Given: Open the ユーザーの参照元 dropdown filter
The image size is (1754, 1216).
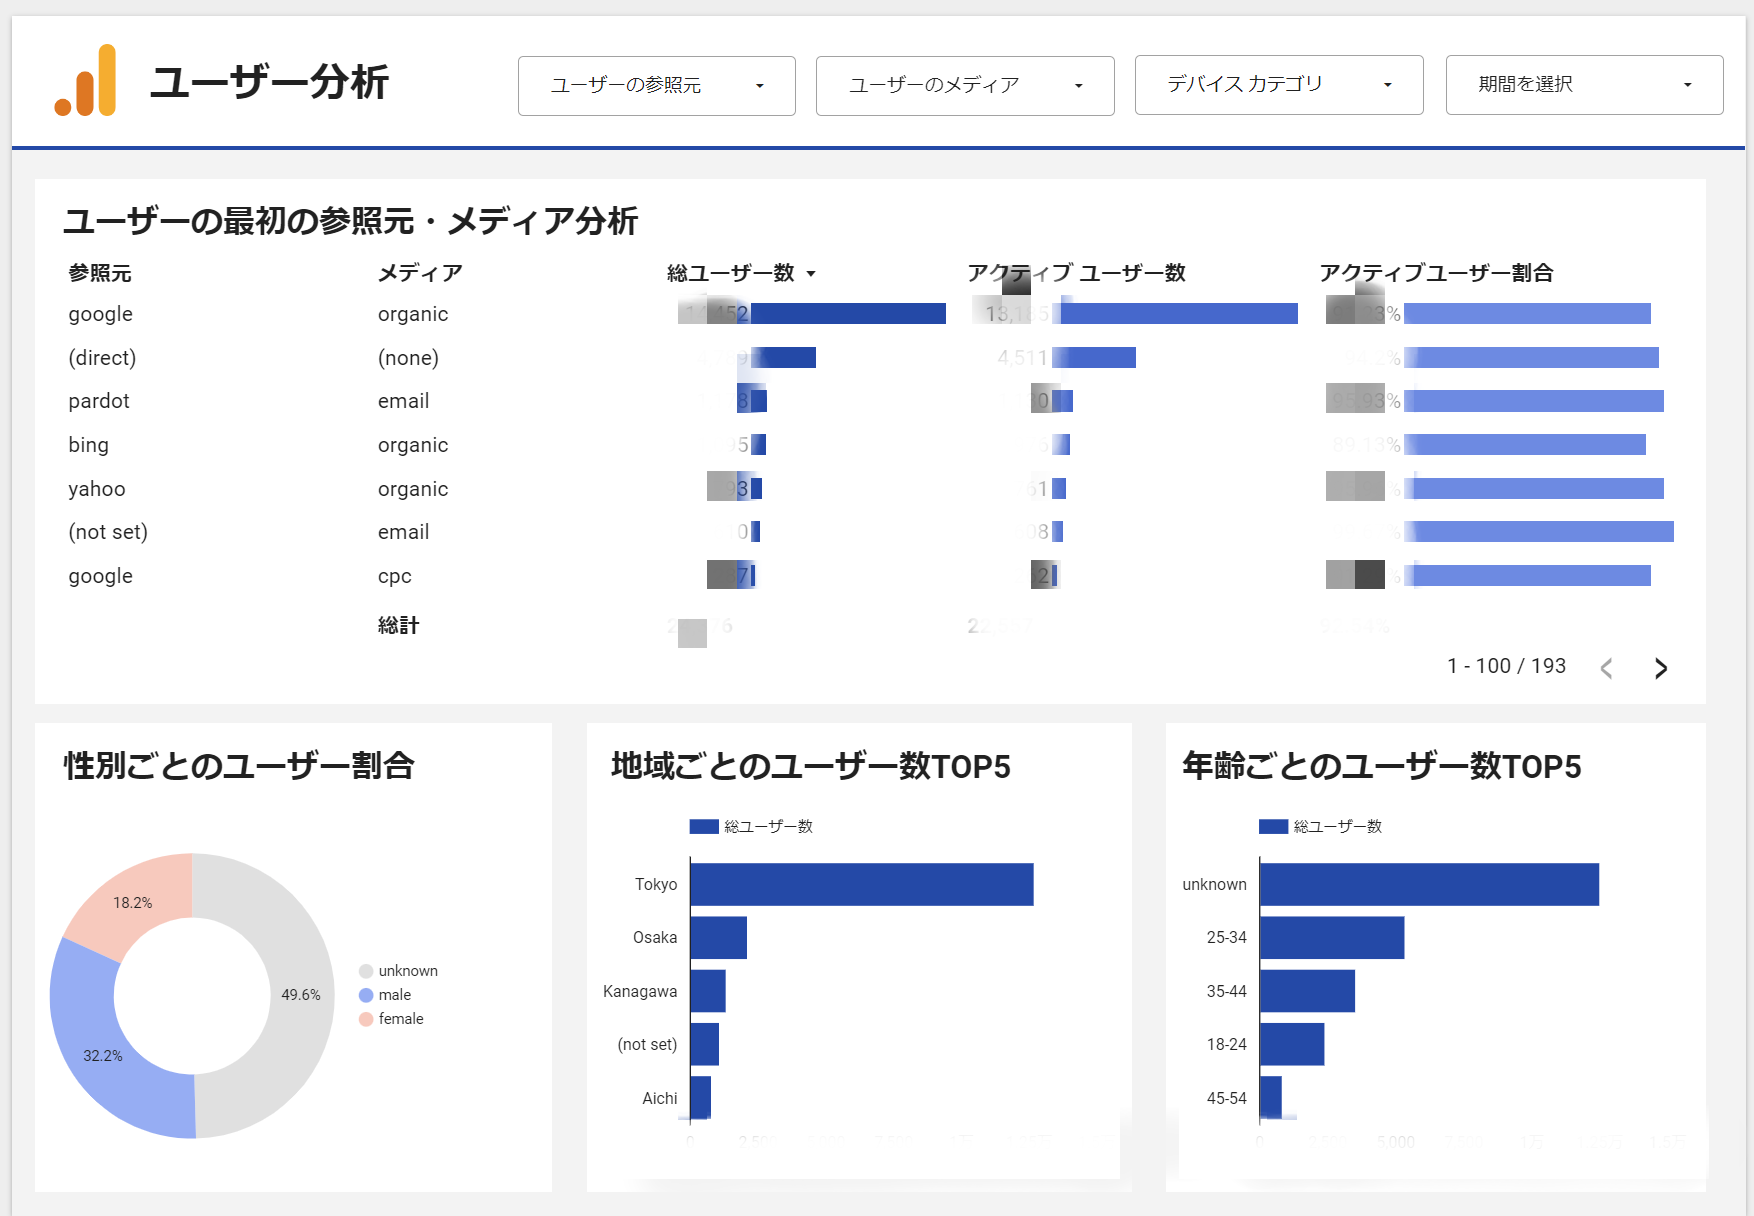Looking at the screenshot, I should 656,86.
